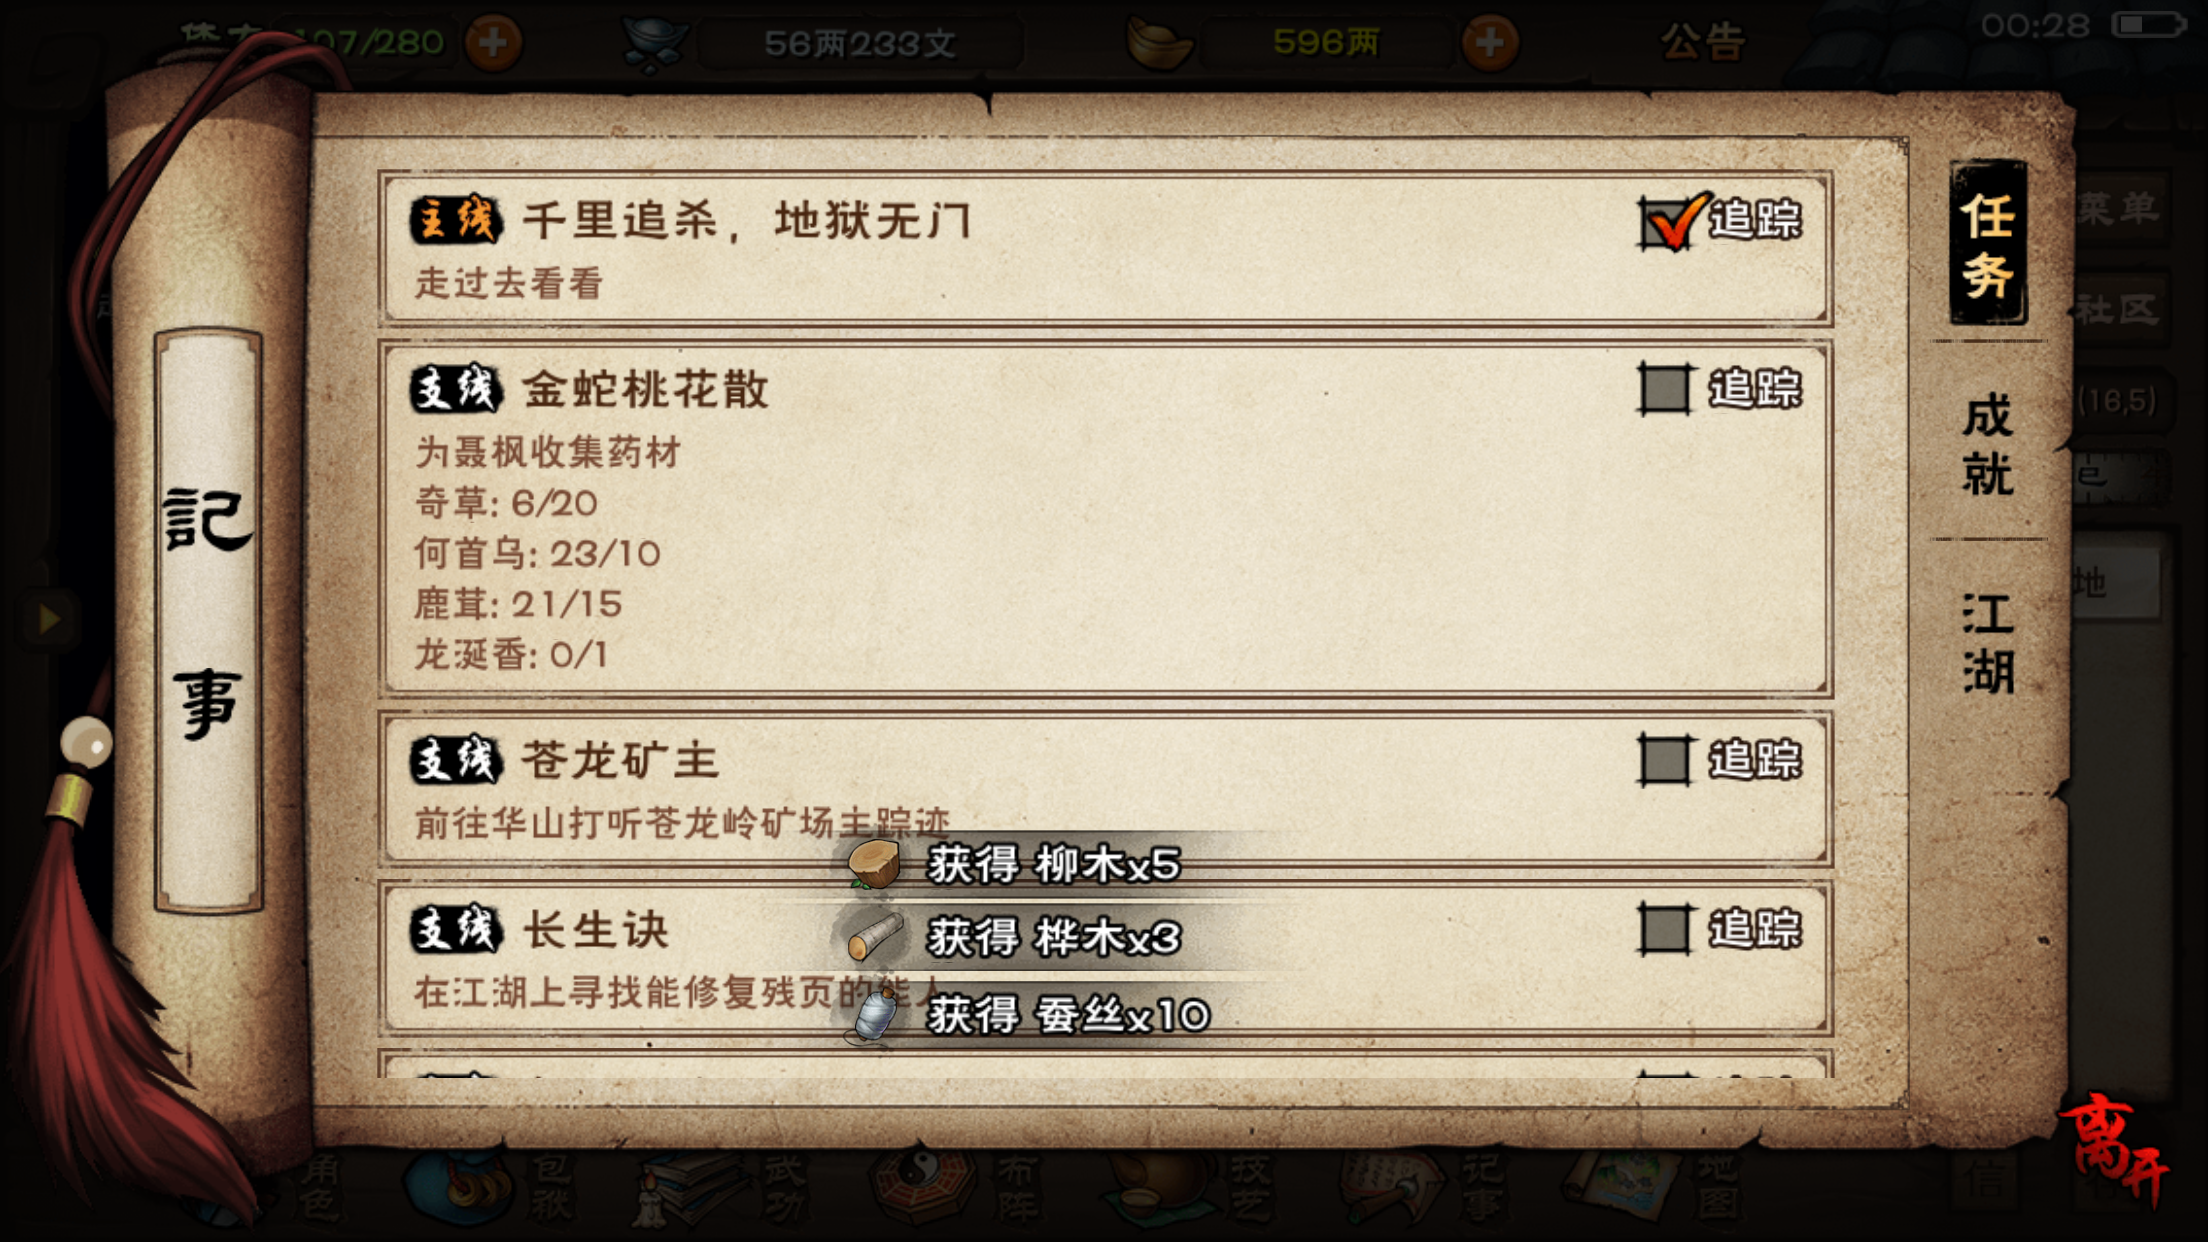The image size is (2208, 1242).
Task: Expand the 长生诀 side quest entry
Action: [1105, 958]
